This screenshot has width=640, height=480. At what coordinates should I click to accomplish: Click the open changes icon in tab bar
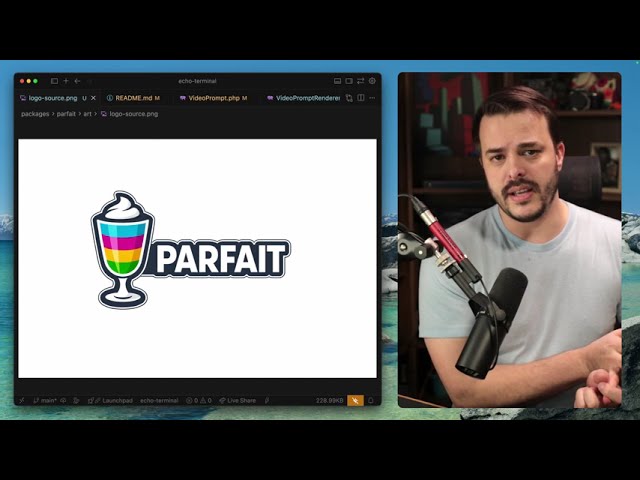[x=349, y=98]
